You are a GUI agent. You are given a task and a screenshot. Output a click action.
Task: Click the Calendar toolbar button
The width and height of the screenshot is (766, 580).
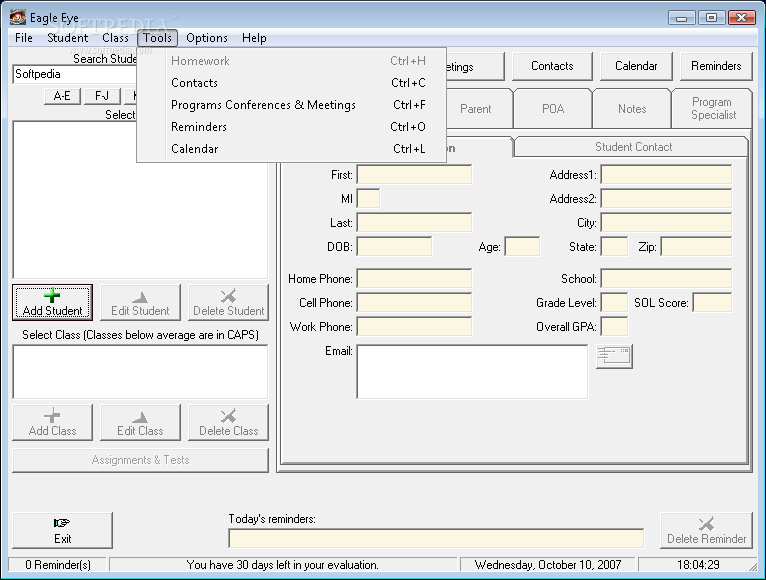coord(636,66)
